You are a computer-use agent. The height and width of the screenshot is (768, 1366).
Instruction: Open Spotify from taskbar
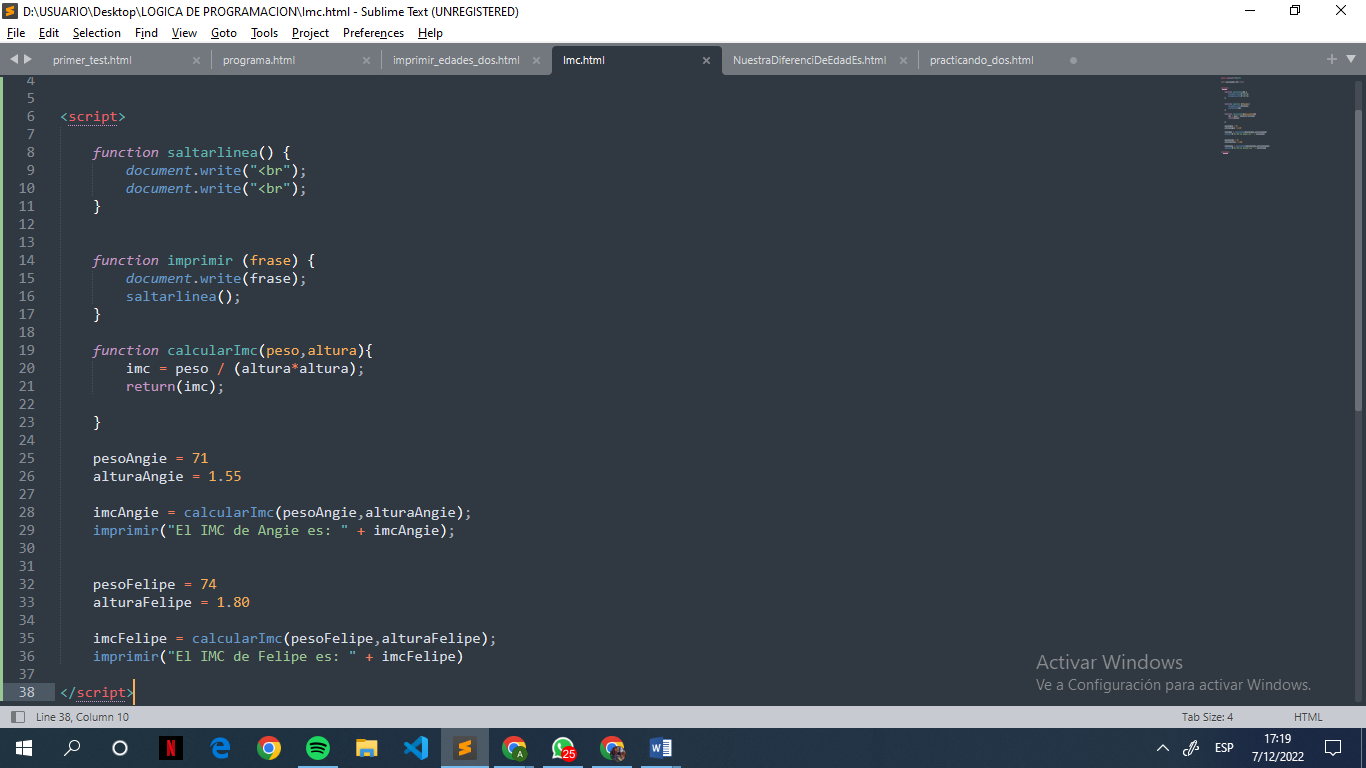[318, 748]
